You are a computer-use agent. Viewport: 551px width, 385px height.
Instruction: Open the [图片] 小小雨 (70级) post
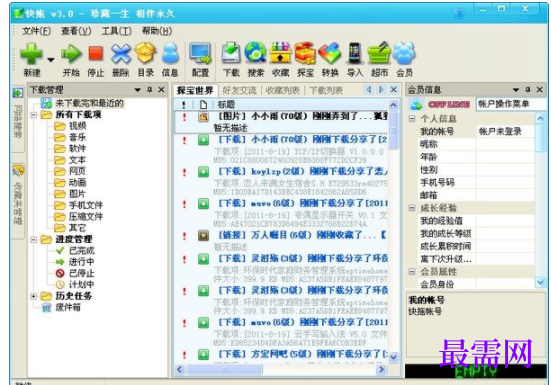pos(281,122)
